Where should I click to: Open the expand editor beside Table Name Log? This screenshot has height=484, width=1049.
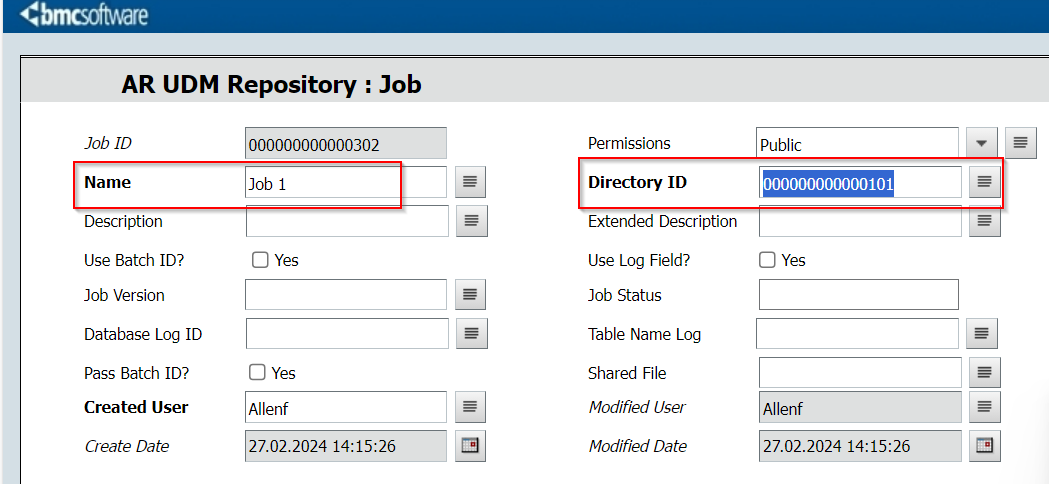(981, 333)
